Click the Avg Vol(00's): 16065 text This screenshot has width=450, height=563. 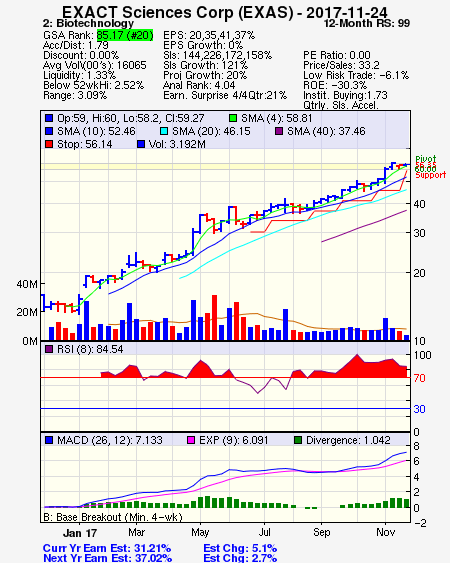click(x=95, y=65)
